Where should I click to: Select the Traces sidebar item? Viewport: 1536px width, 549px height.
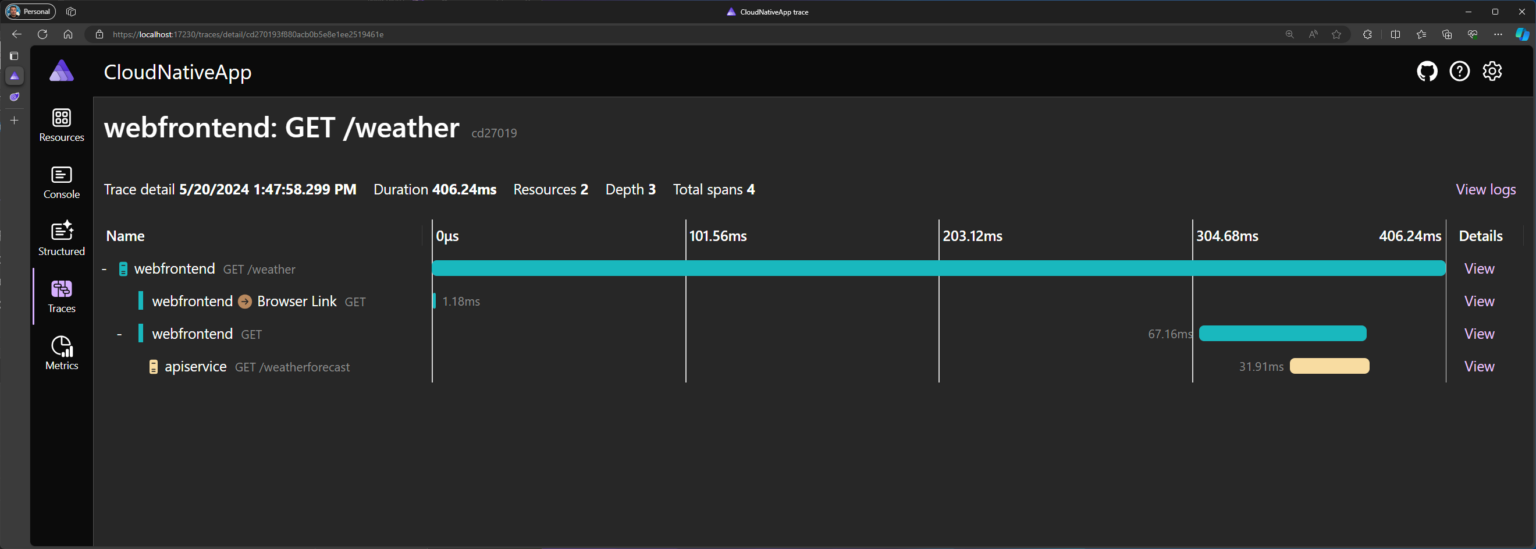tap(62, 296)
